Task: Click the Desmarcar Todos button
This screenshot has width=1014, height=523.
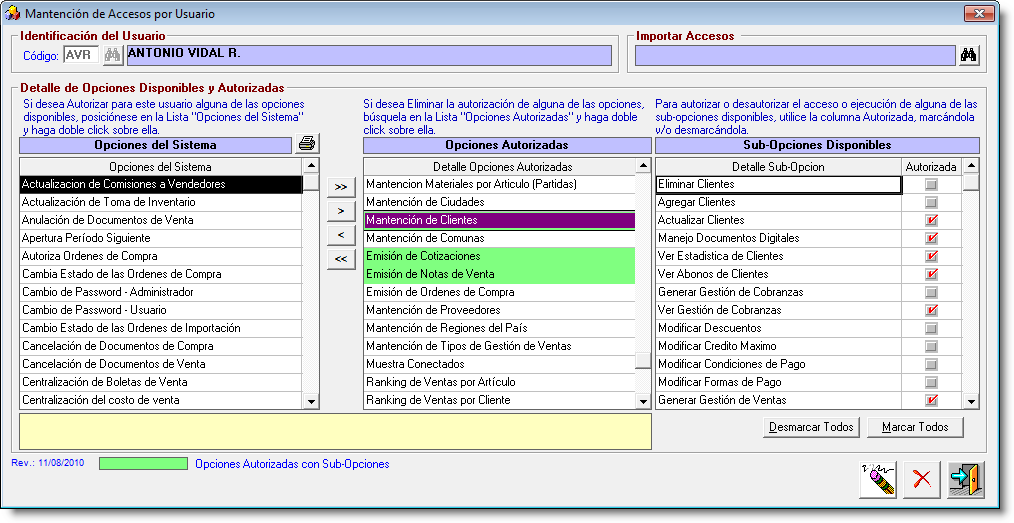Action: point(811,427)
